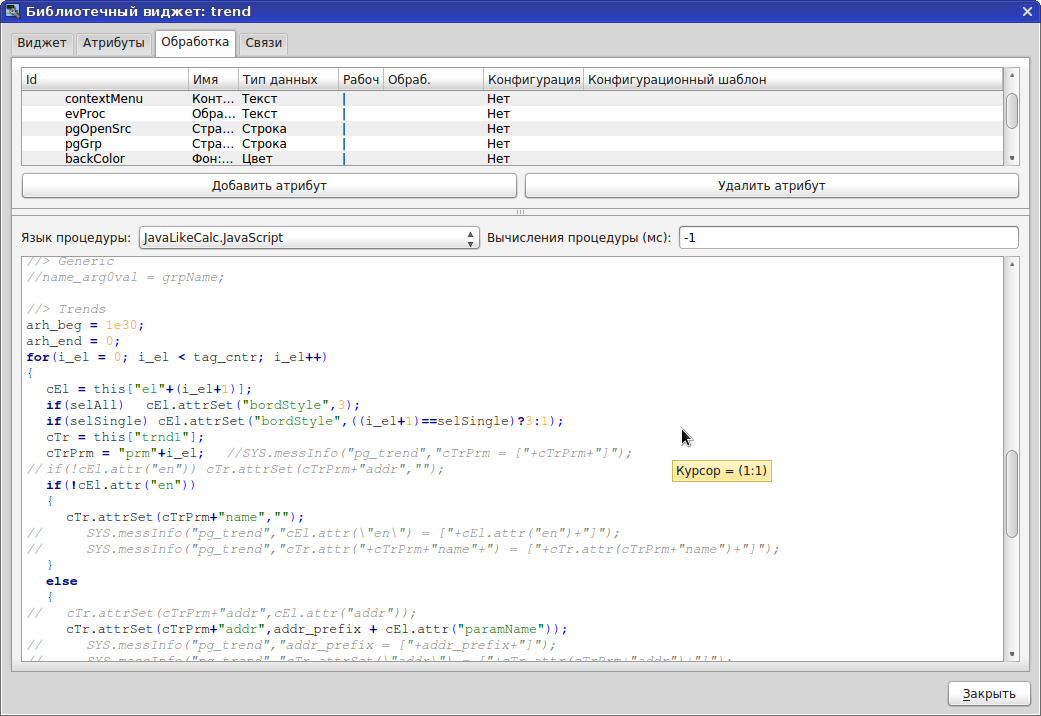The image size is (1041, 716).
Task: Click the Добавить атрибут button
Action: coord(269,186)
